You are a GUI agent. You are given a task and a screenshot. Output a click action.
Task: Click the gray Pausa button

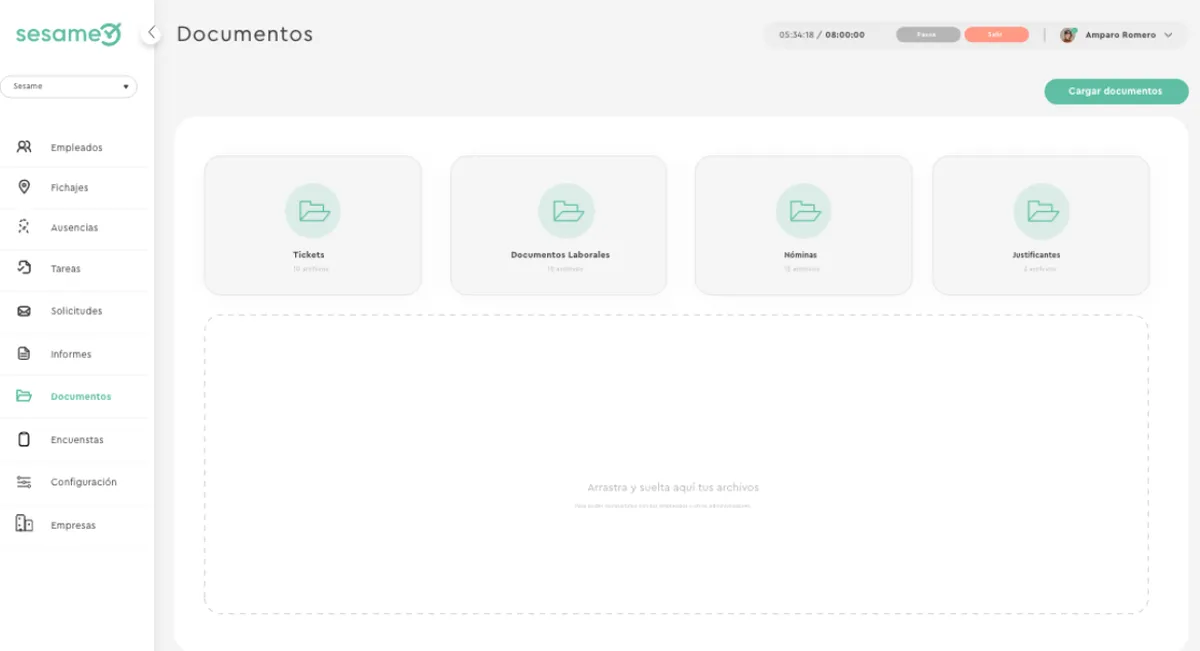[928, 34]
